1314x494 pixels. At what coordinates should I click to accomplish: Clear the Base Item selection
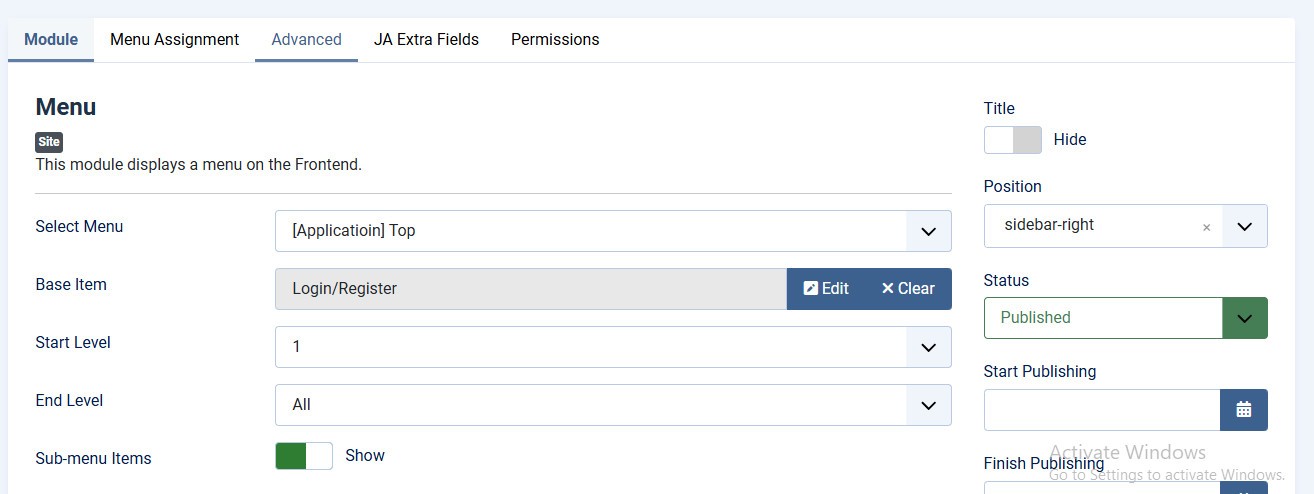click(x=908, y=288)
